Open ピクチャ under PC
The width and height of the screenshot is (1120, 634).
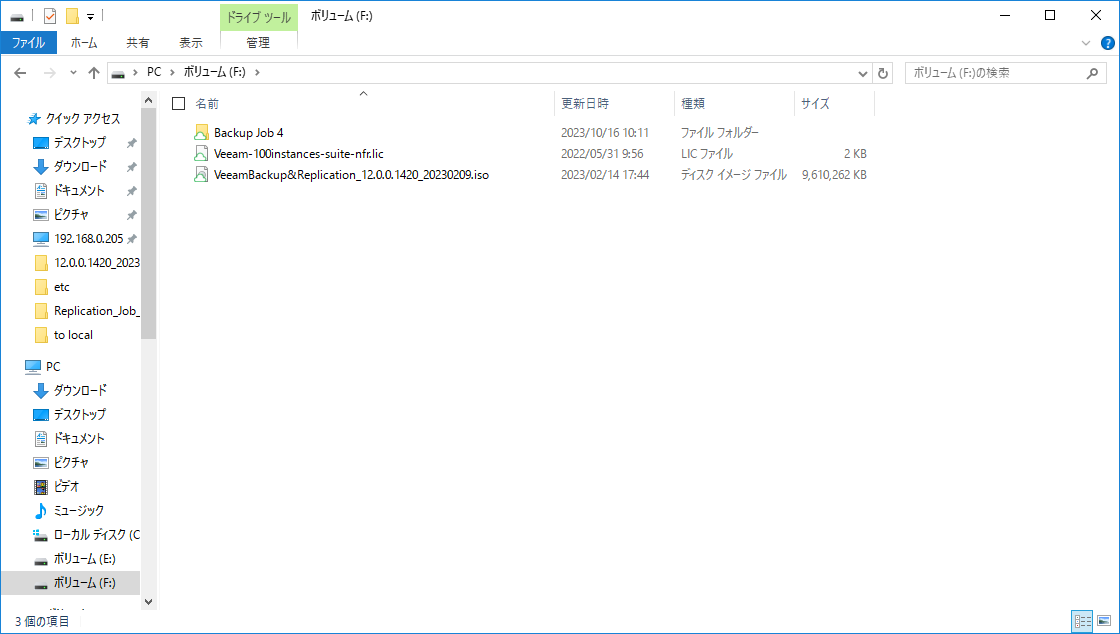70,463
